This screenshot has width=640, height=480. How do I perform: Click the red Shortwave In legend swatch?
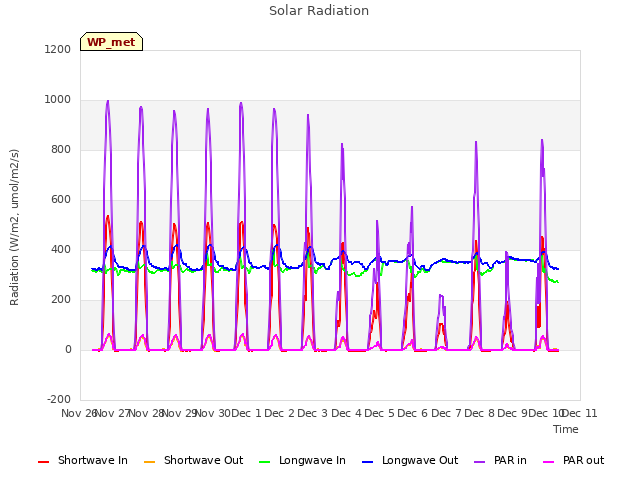coord(43,462)
